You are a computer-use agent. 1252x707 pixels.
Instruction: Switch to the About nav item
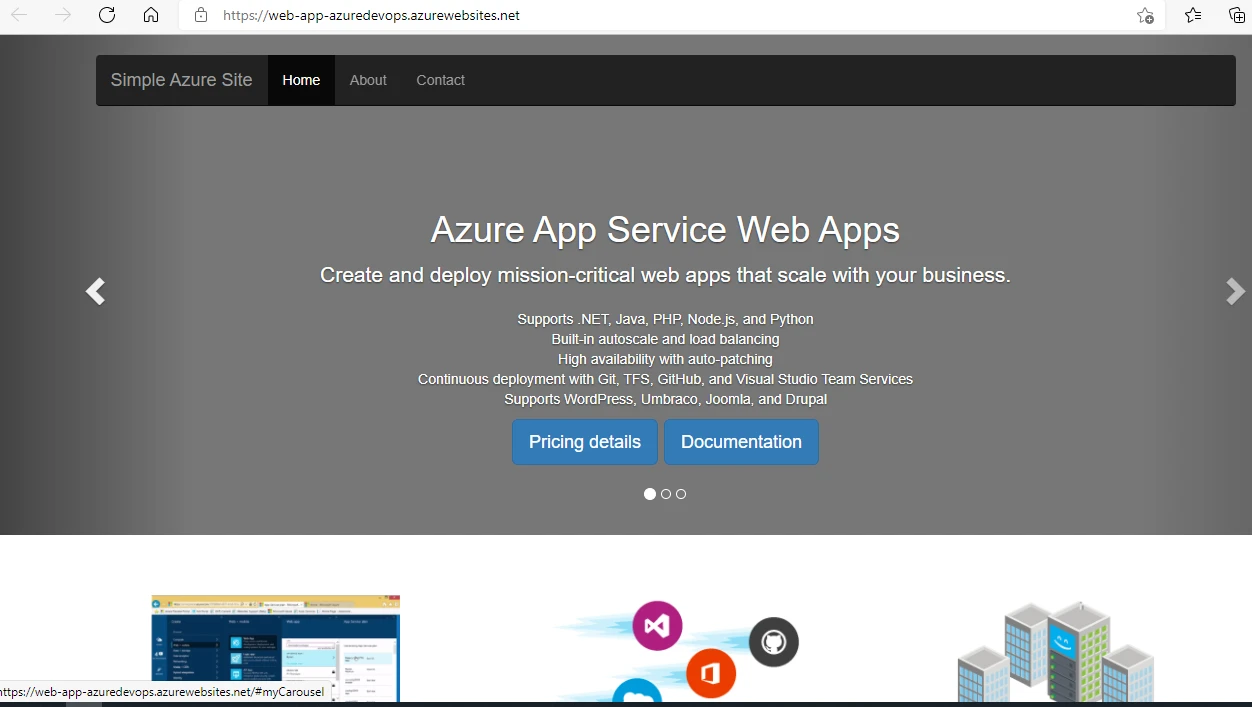pyautogui.click(x=367, y=80)
